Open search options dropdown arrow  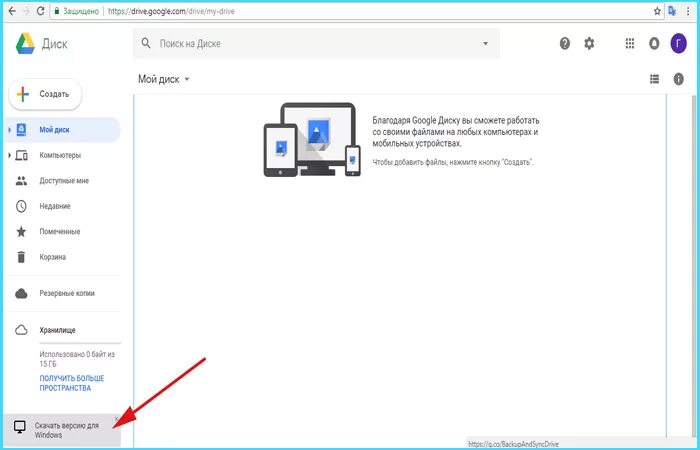point(486,44)
